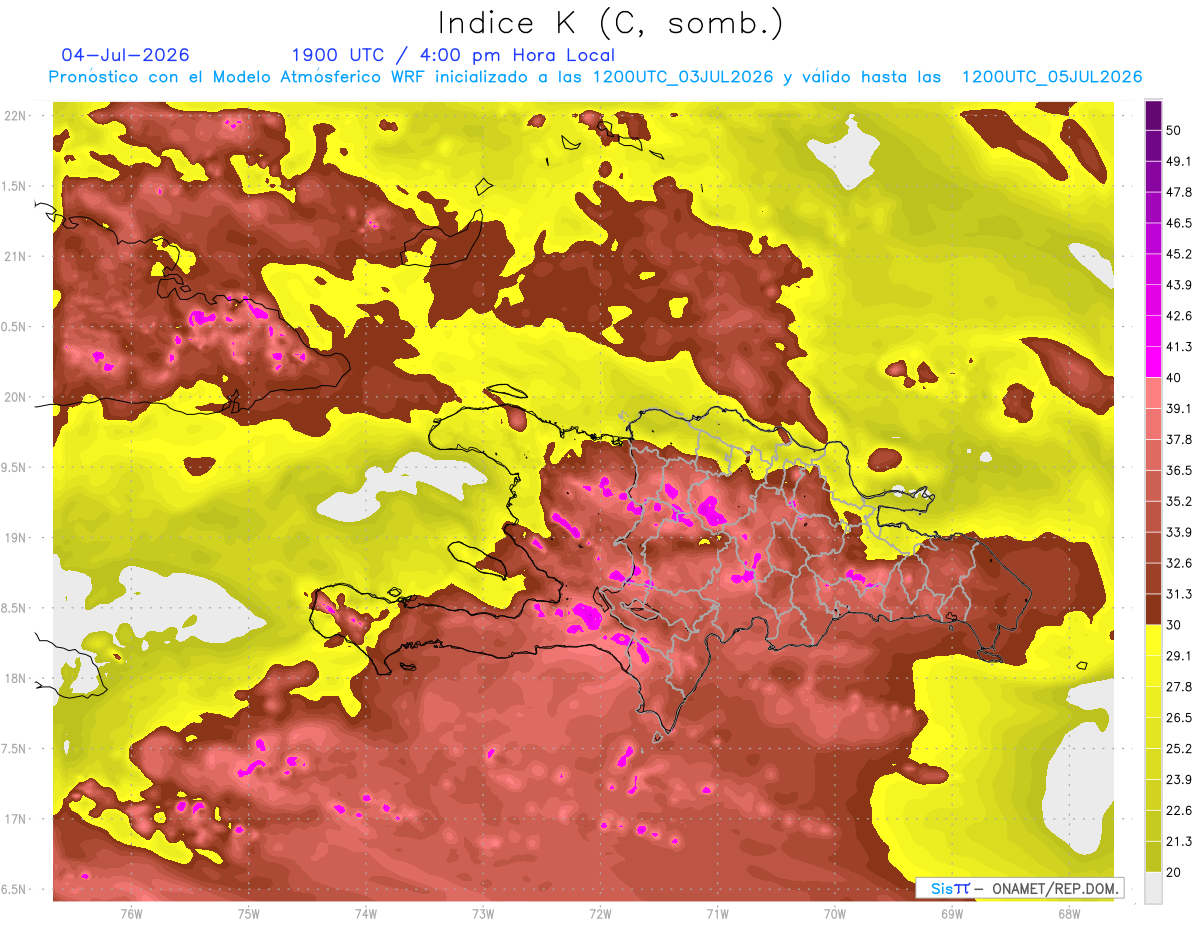The width and height of the screenshot is (1200, 927).
Task: Click the "76W" longitude label
Action: click(131, 914)
